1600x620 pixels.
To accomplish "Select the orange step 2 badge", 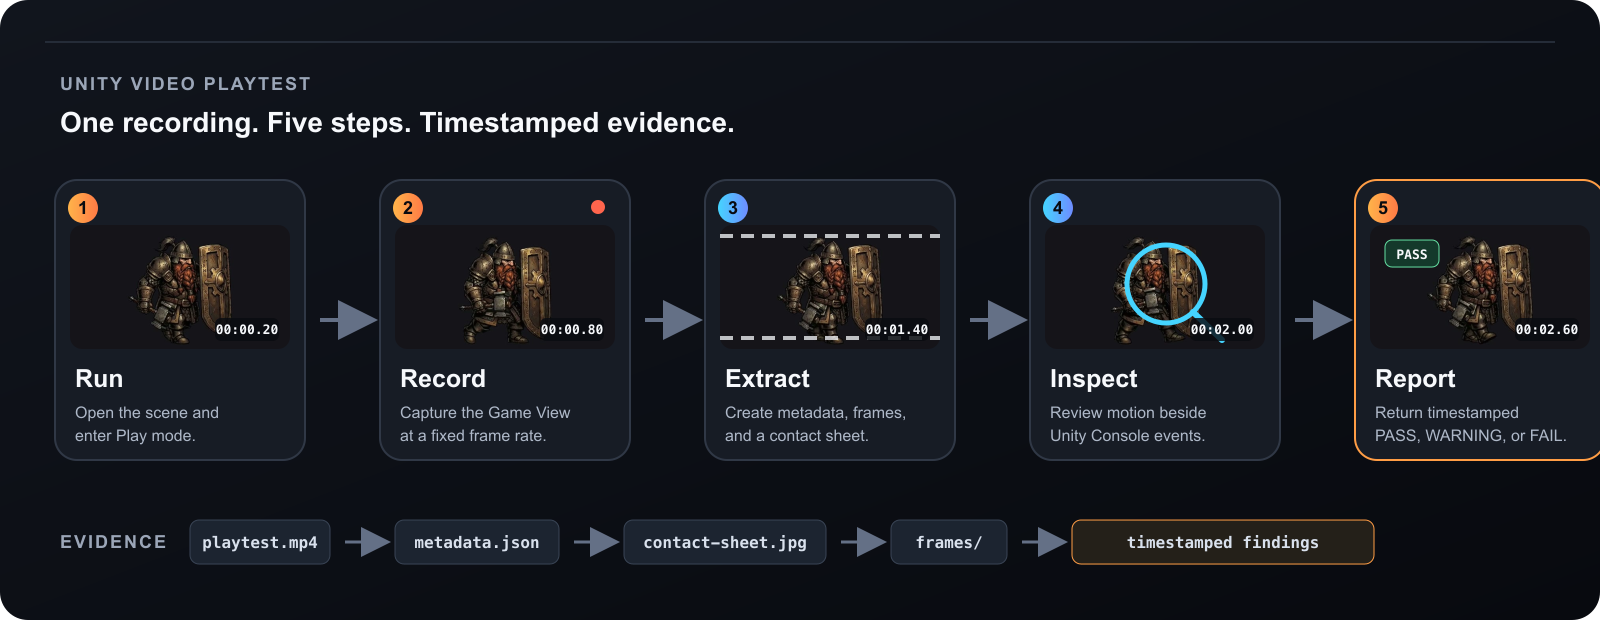I will (408, 208).
